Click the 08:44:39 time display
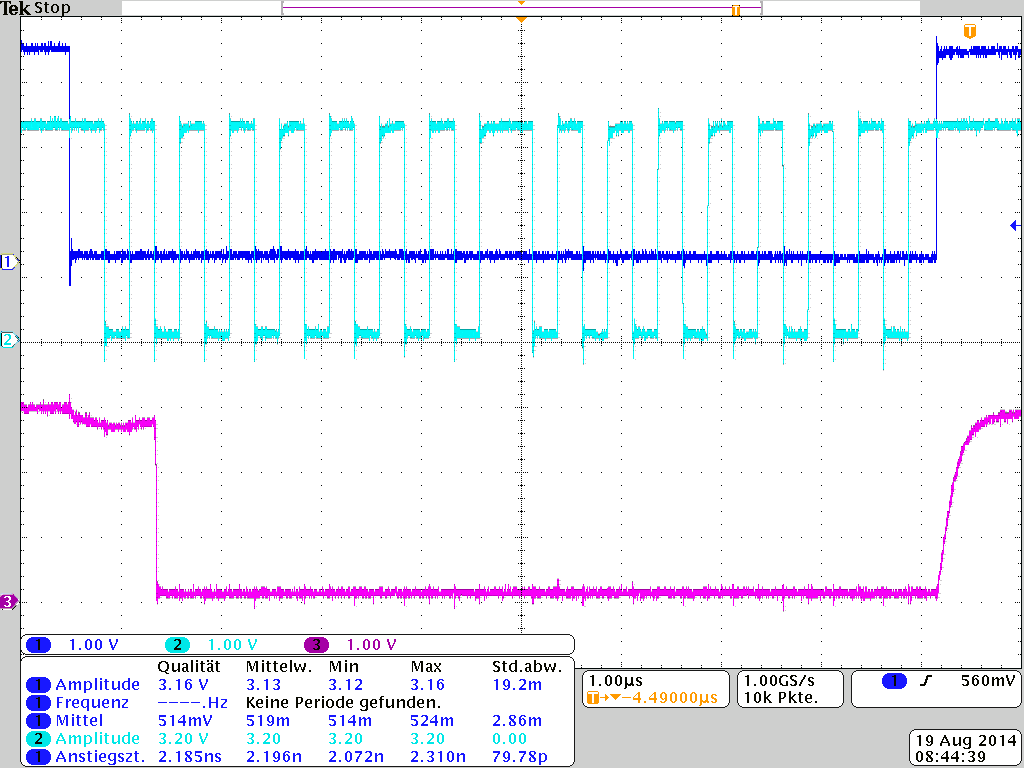Viewport: 1024px width, 768px height. click(950, 757)
